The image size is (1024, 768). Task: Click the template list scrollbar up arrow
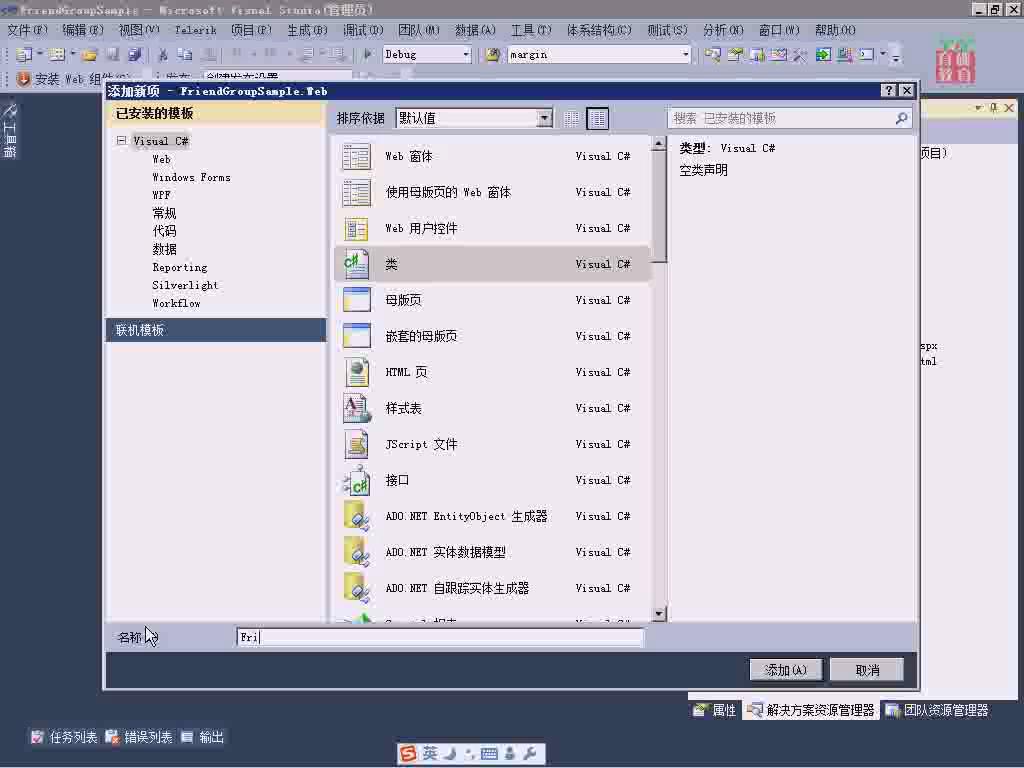click(658, 143)
